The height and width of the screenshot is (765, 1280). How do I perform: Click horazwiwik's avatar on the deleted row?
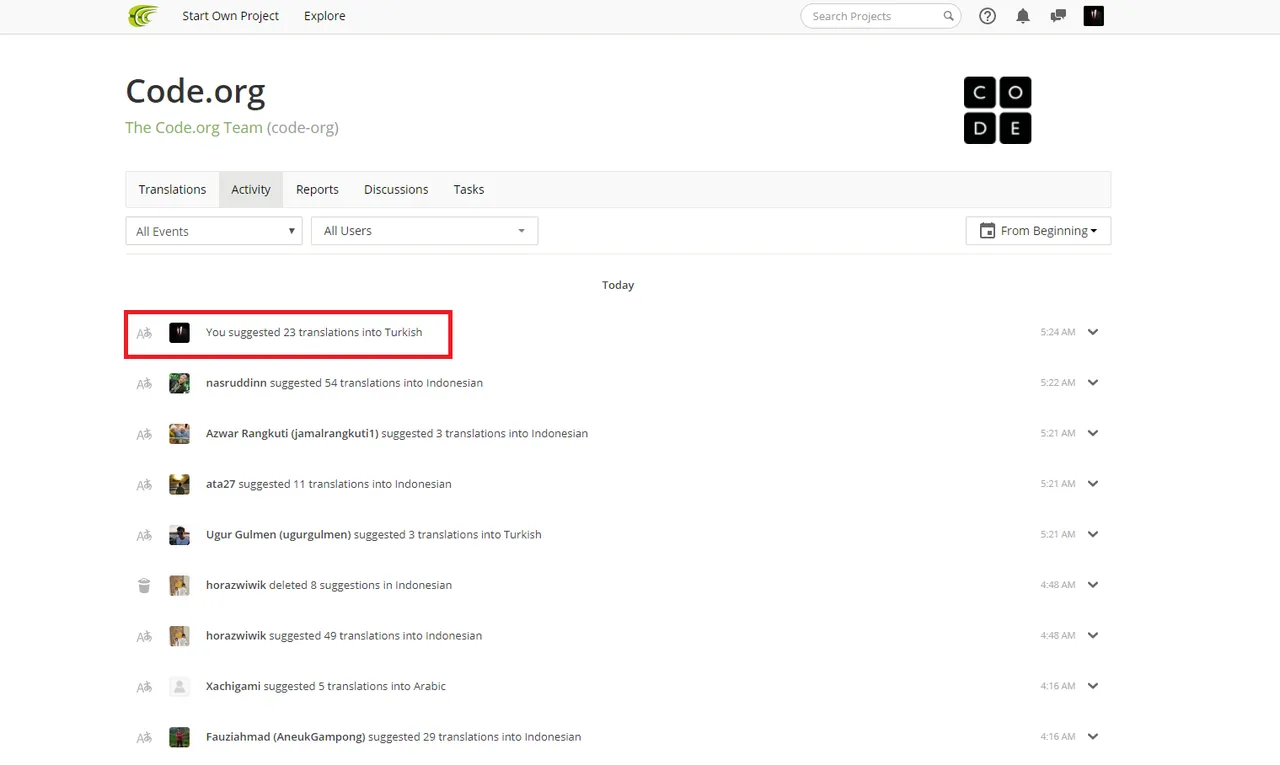click(x=179, y=585)
